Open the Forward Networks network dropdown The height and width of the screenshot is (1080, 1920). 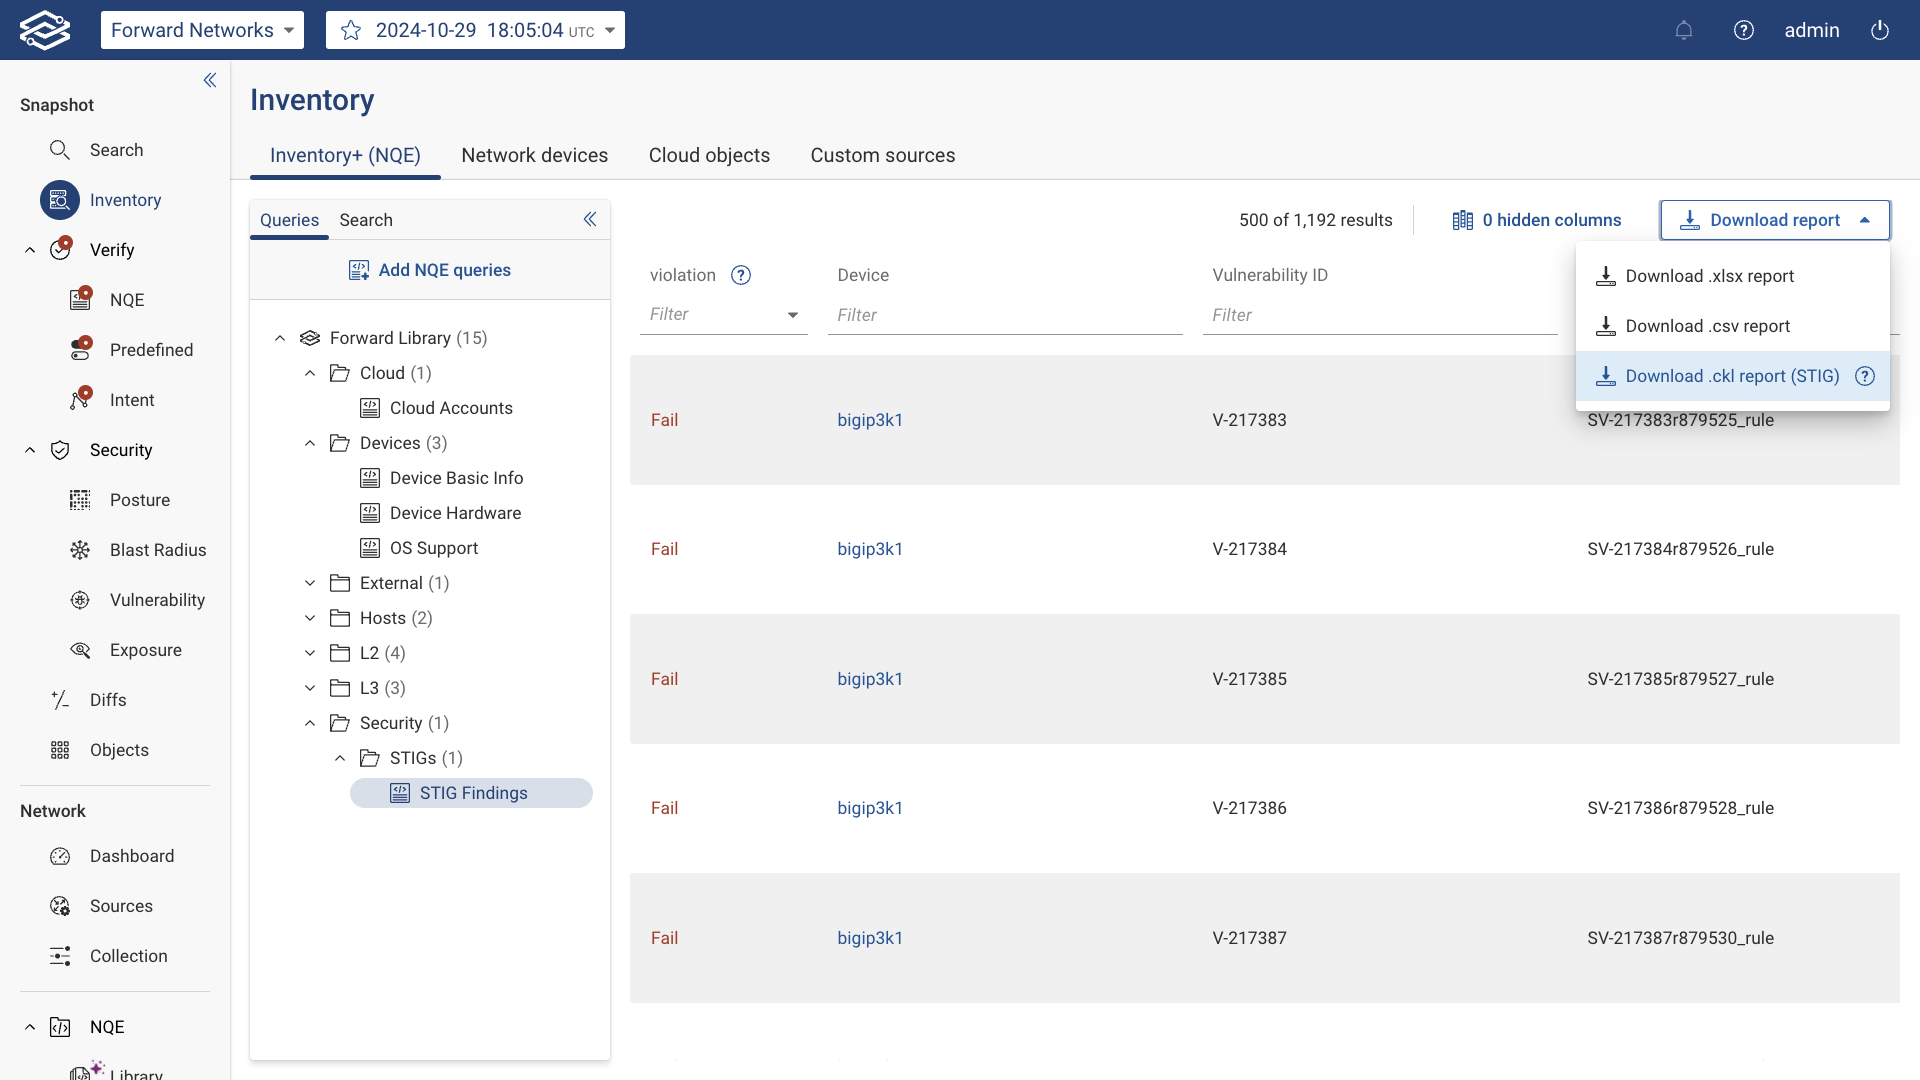[202, 30]
